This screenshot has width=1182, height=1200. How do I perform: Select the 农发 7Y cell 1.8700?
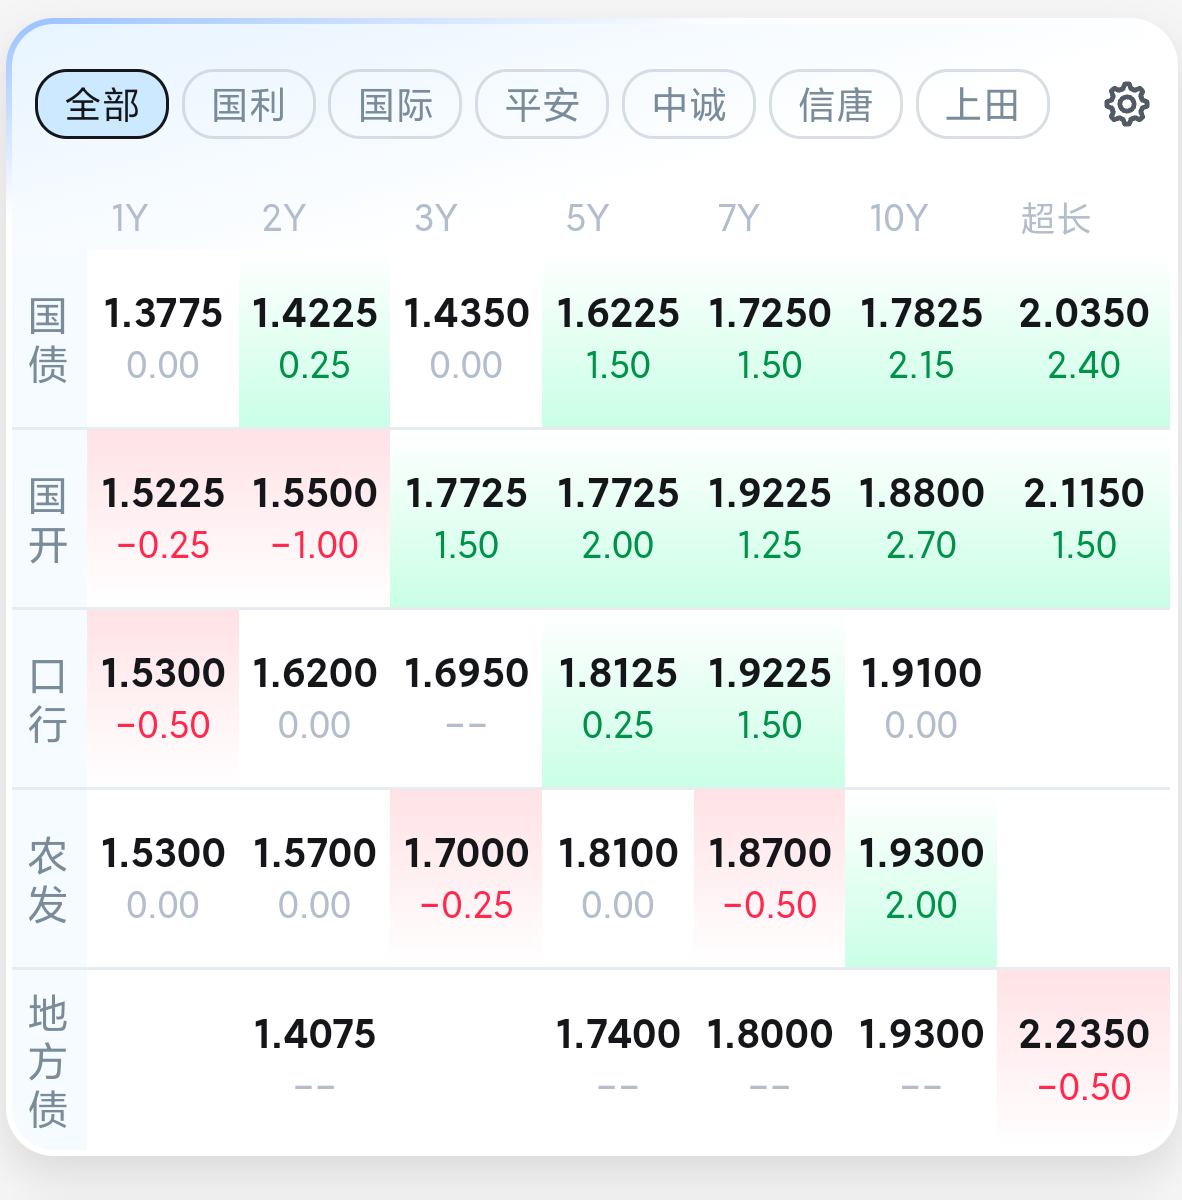coord(769,879)
